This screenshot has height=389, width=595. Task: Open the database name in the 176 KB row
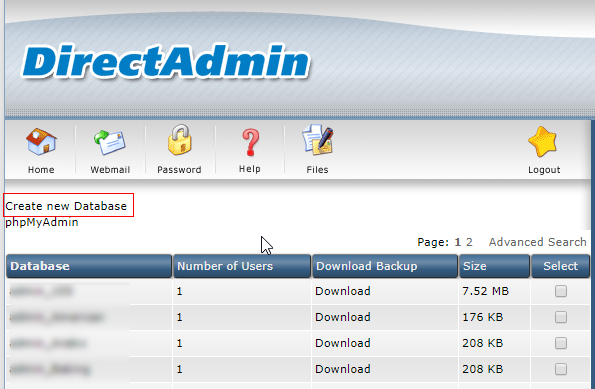coord(56,317)
